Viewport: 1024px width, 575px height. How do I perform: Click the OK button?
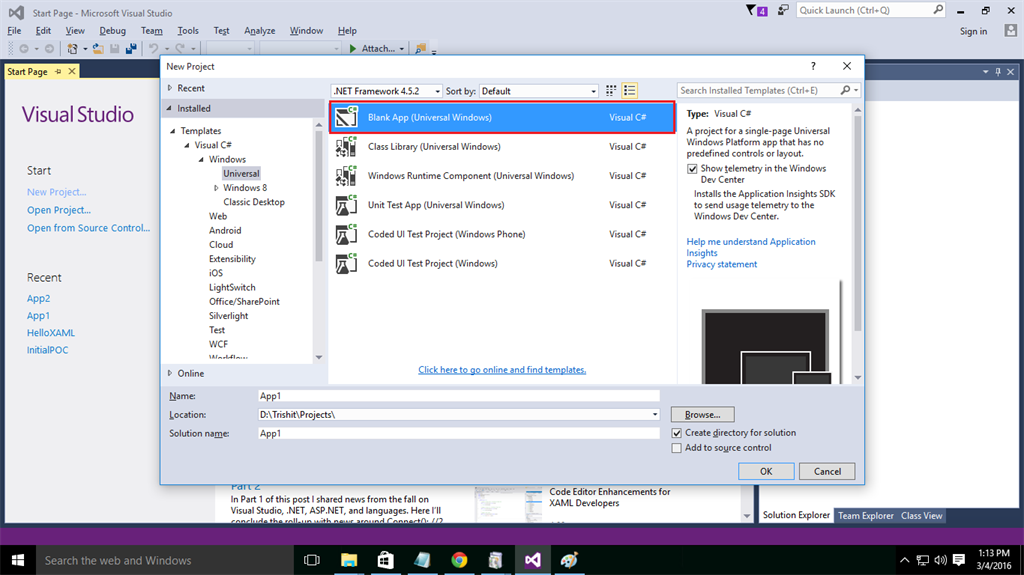[766, 471]
